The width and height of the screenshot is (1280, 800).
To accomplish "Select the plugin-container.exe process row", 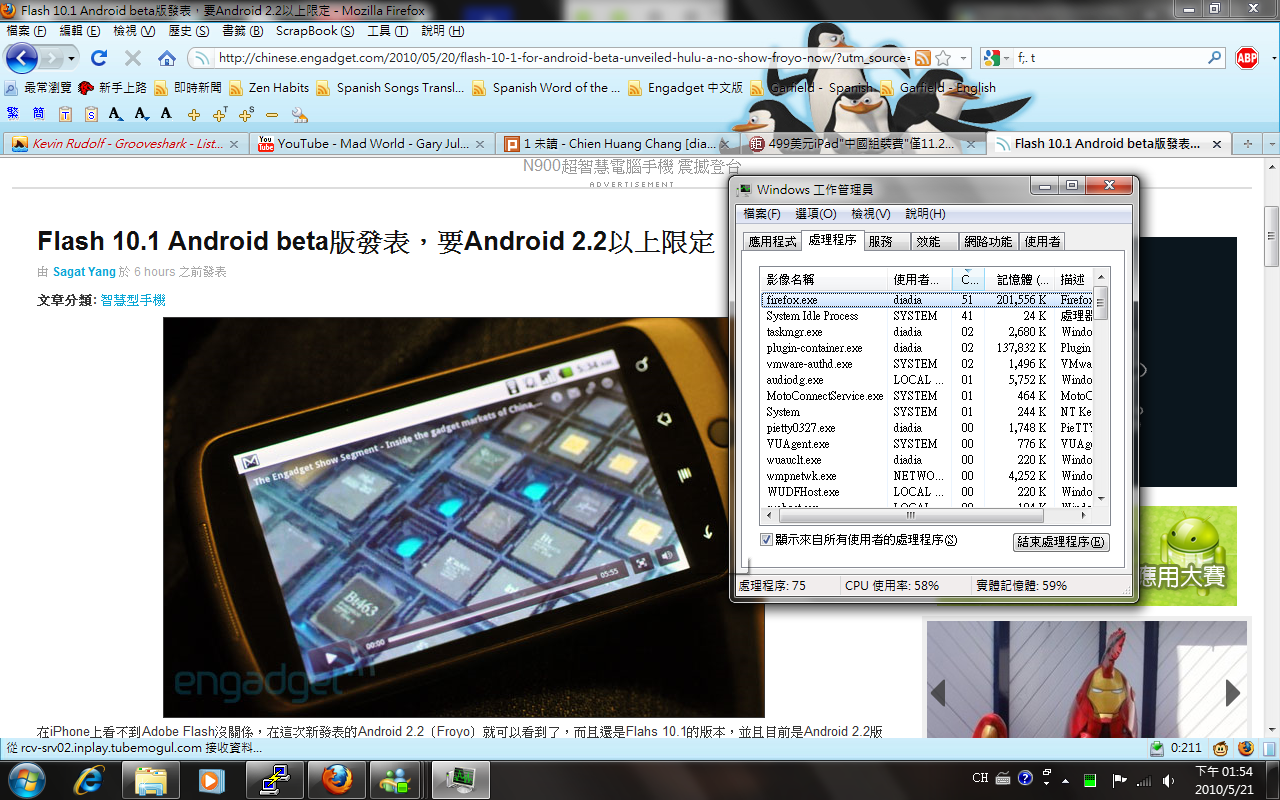I will coord(927,348).
